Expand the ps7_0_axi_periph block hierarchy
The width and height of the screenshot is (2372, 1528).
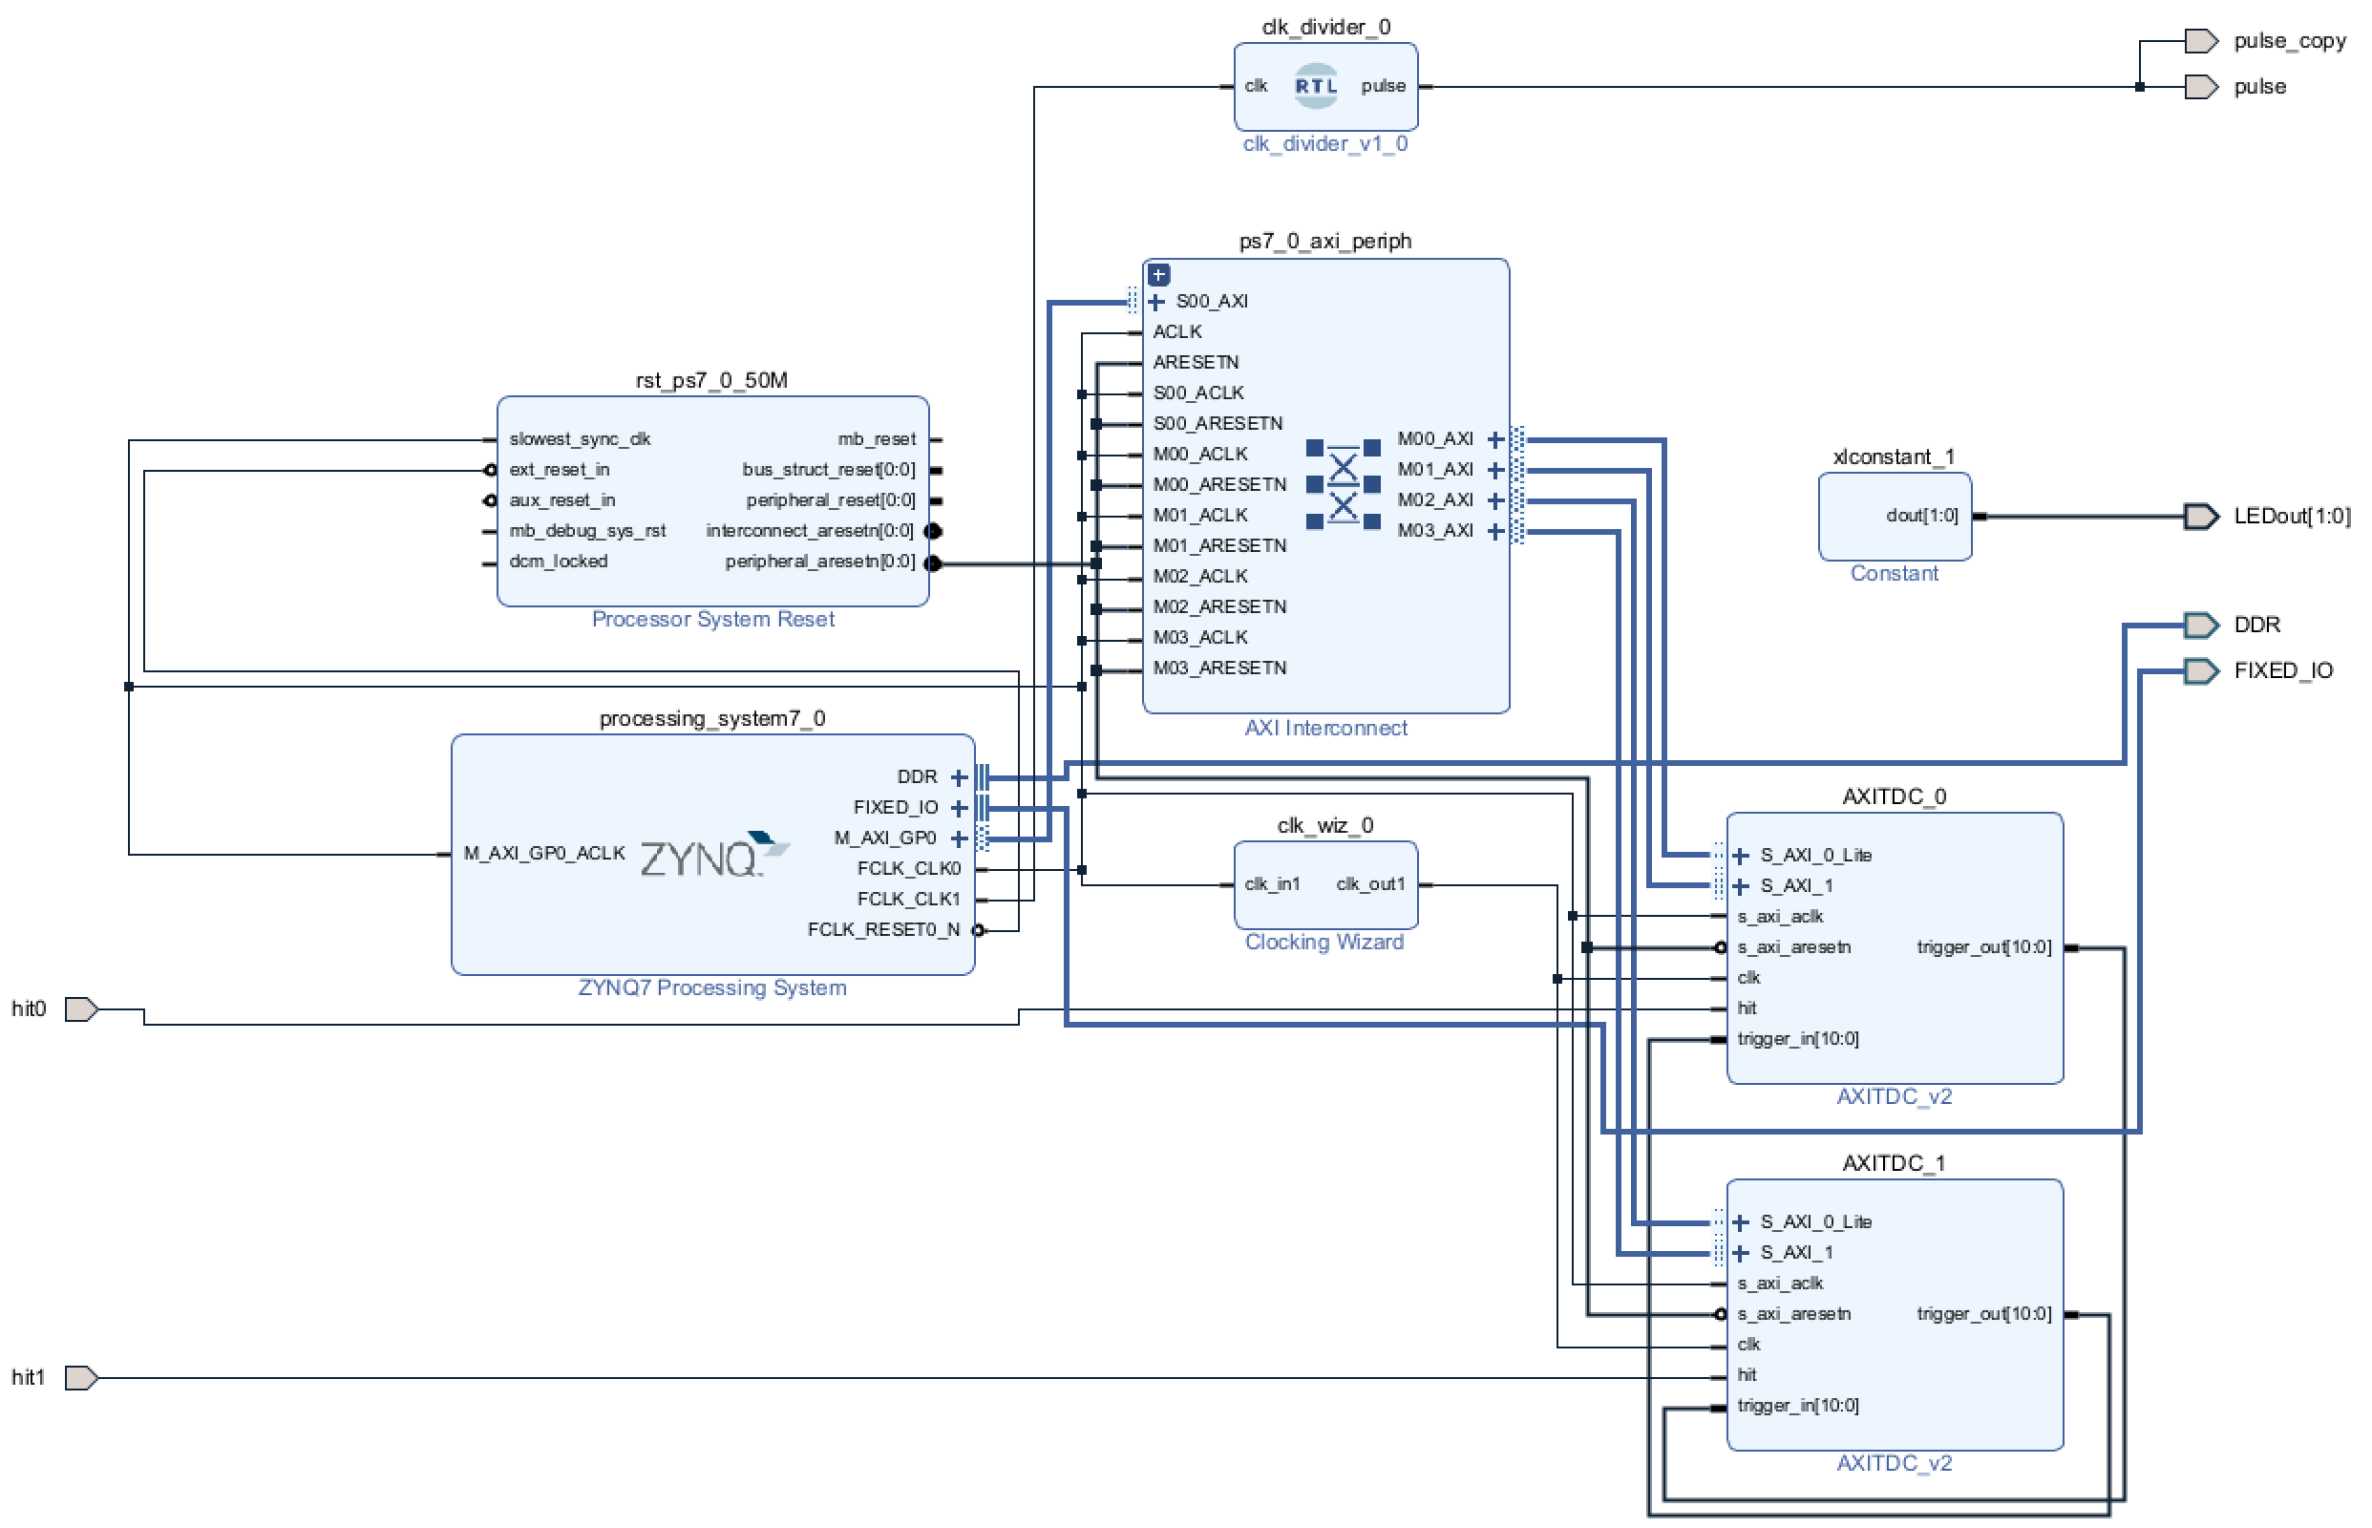click(x=1158, y=274)
